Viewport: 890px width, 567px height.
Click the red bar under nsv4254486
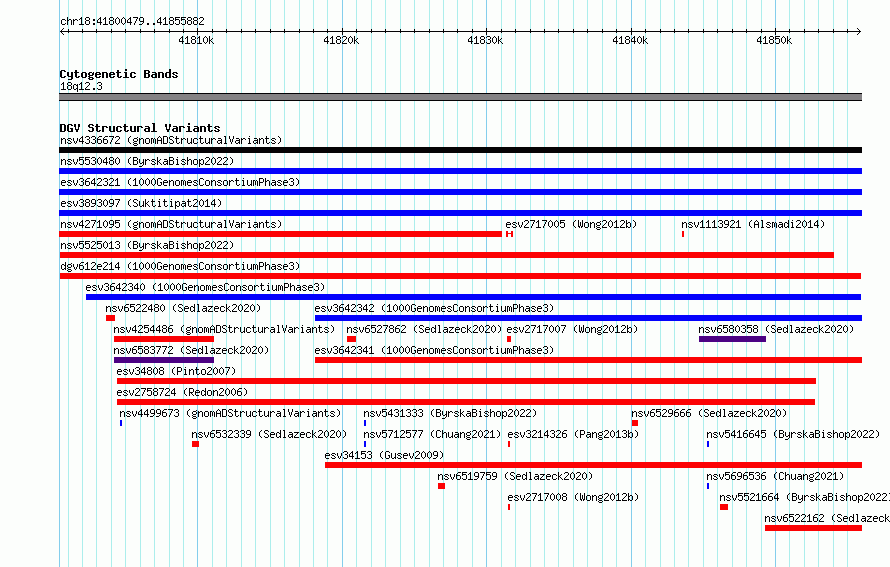[163, 339]
